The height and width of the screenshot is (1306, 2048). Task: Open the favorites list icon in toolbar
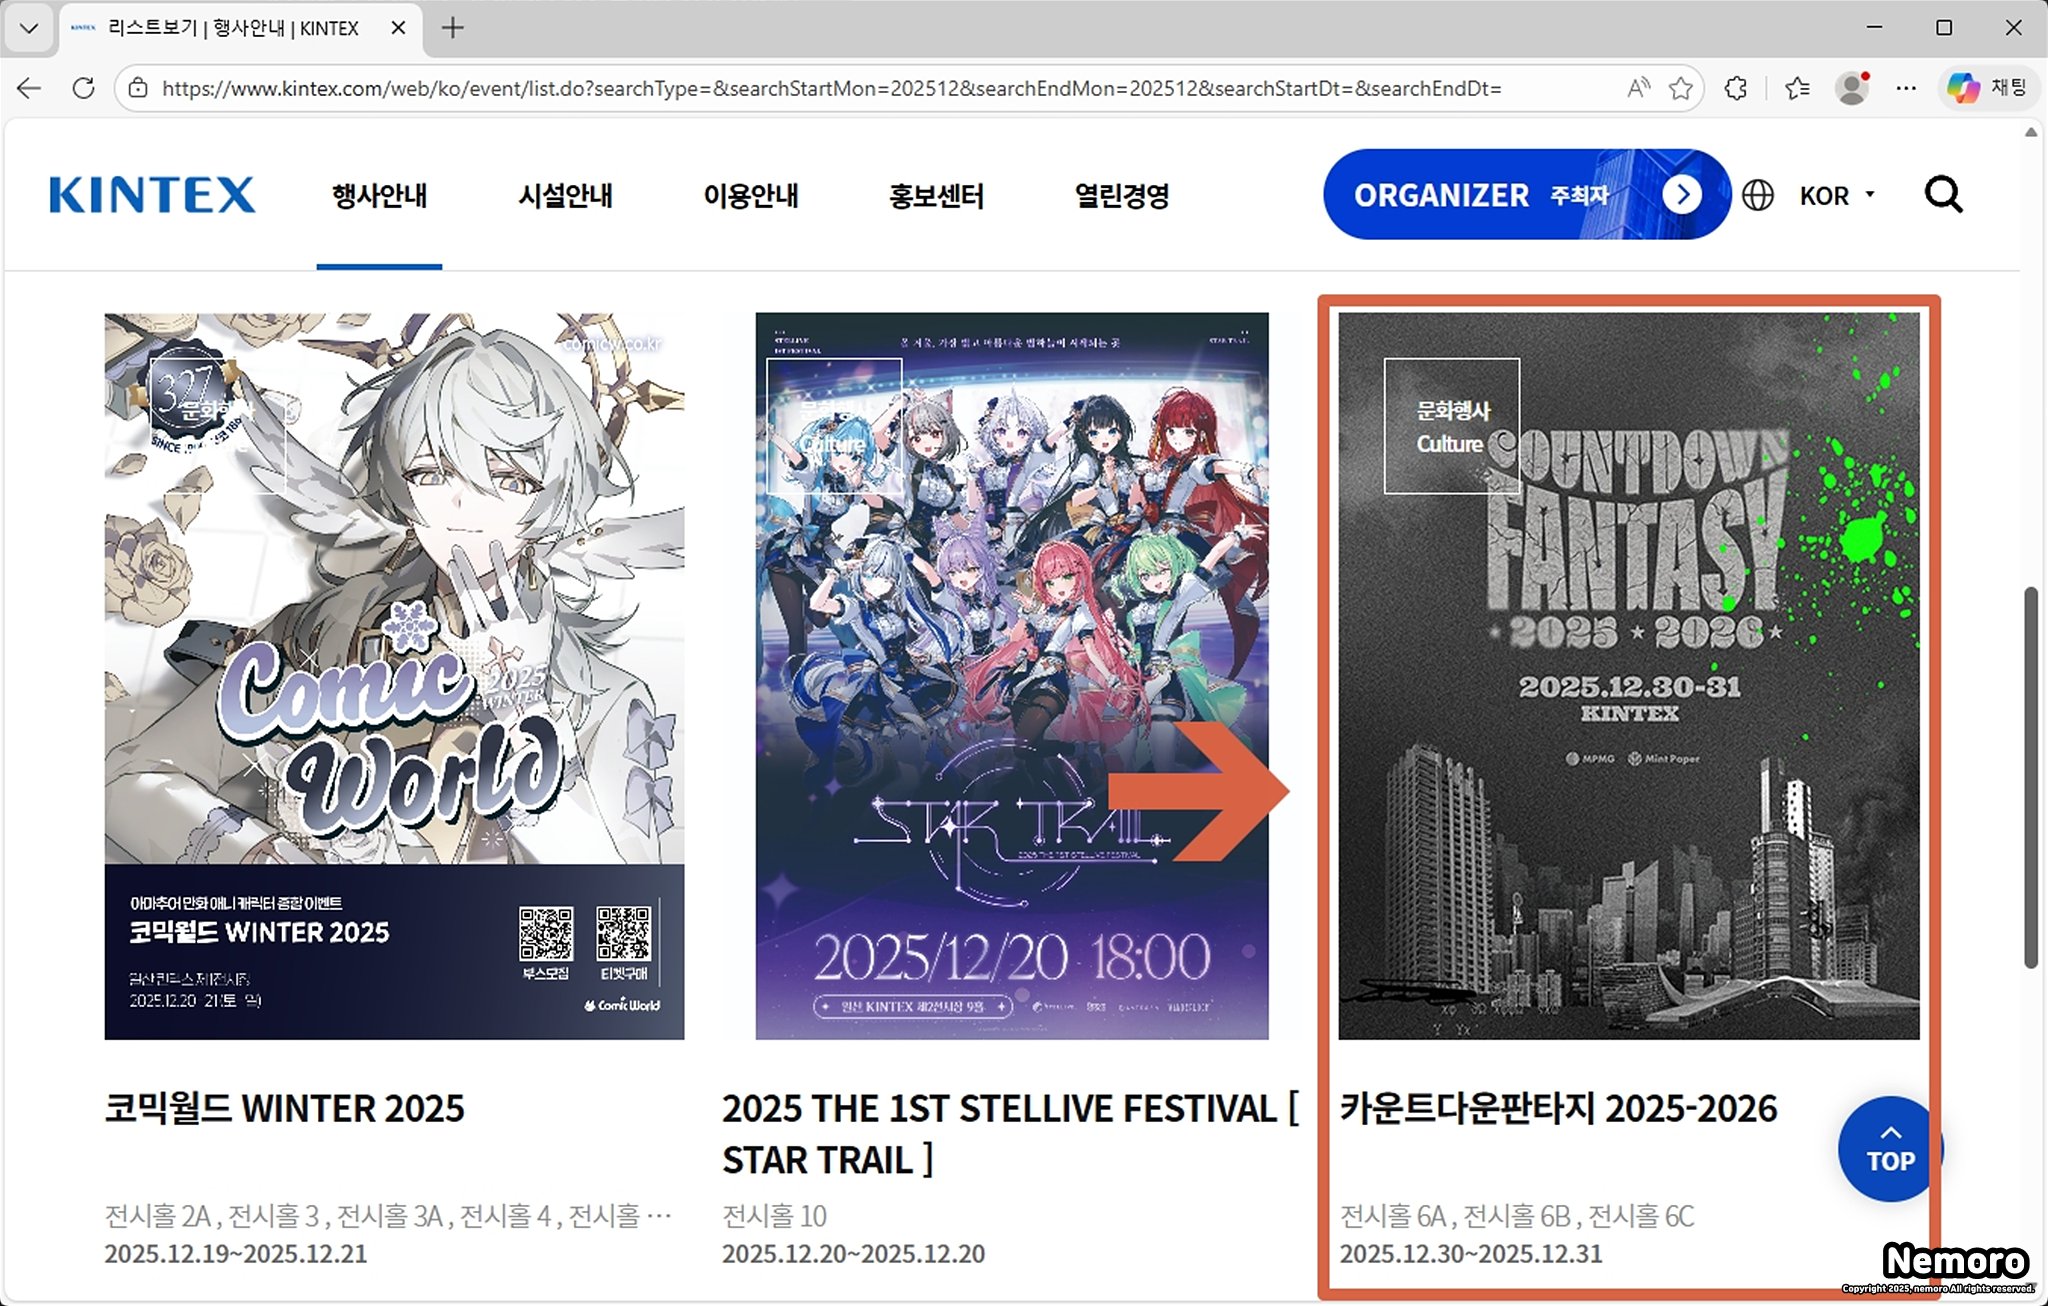point(1797,88)
